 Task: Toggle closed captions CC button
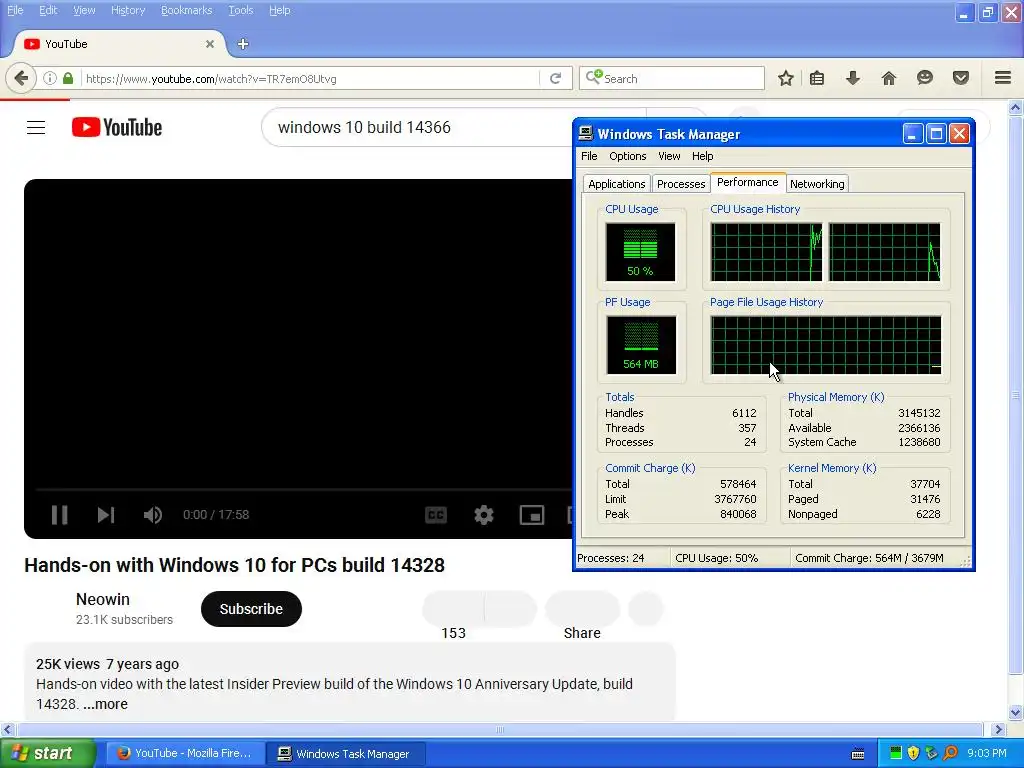tap(436, 515)
